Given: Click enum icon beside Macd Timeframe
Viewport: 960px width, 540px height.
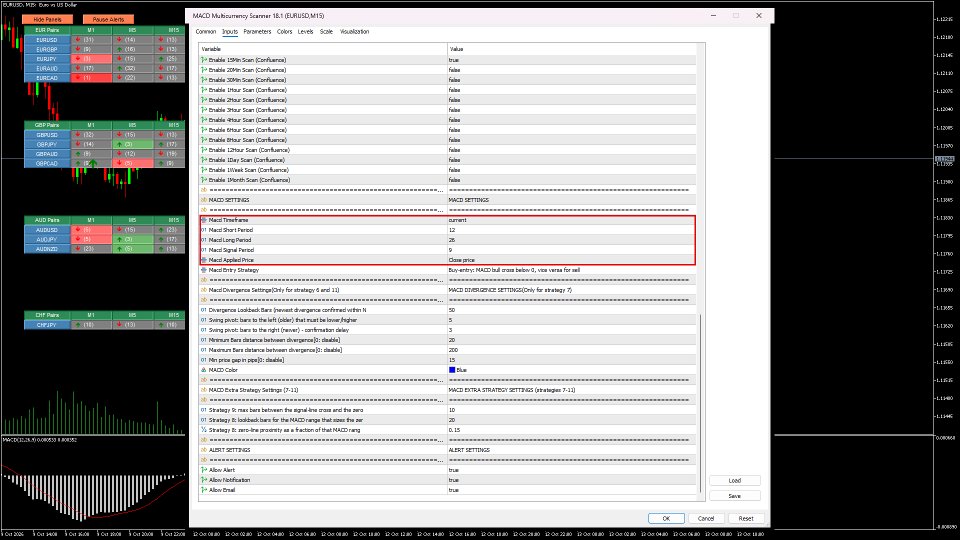Looking at the screenshot, I should pos(204,220).
